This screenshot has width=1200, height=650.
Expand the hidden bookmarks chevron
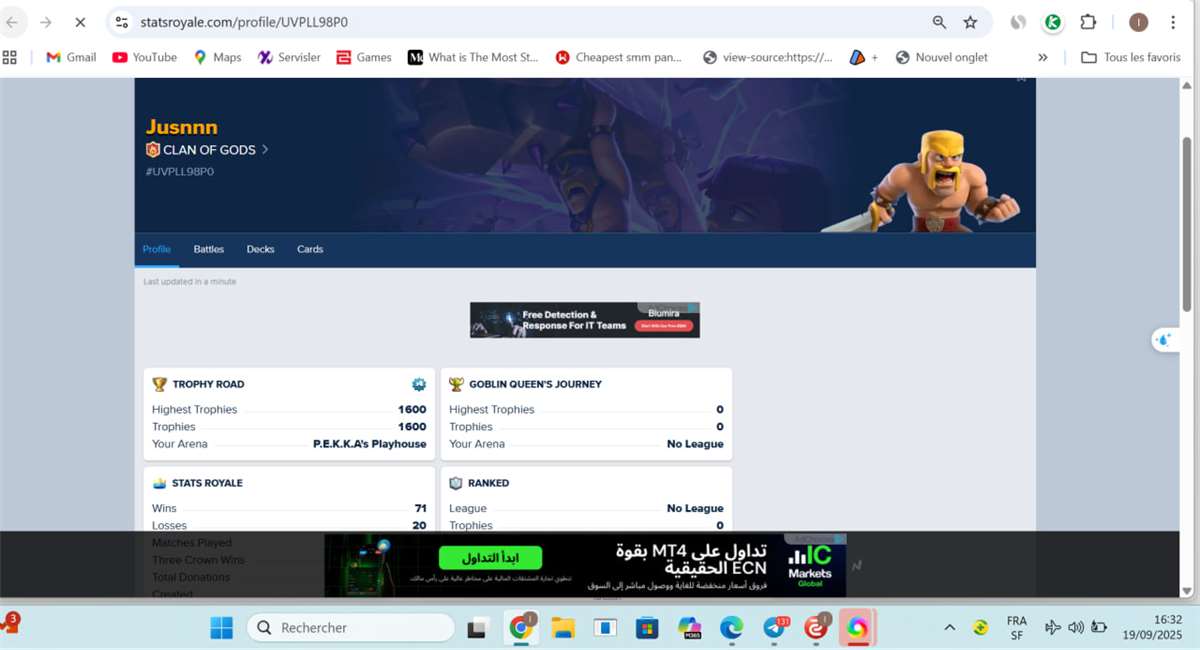(x=1042, y=57)
